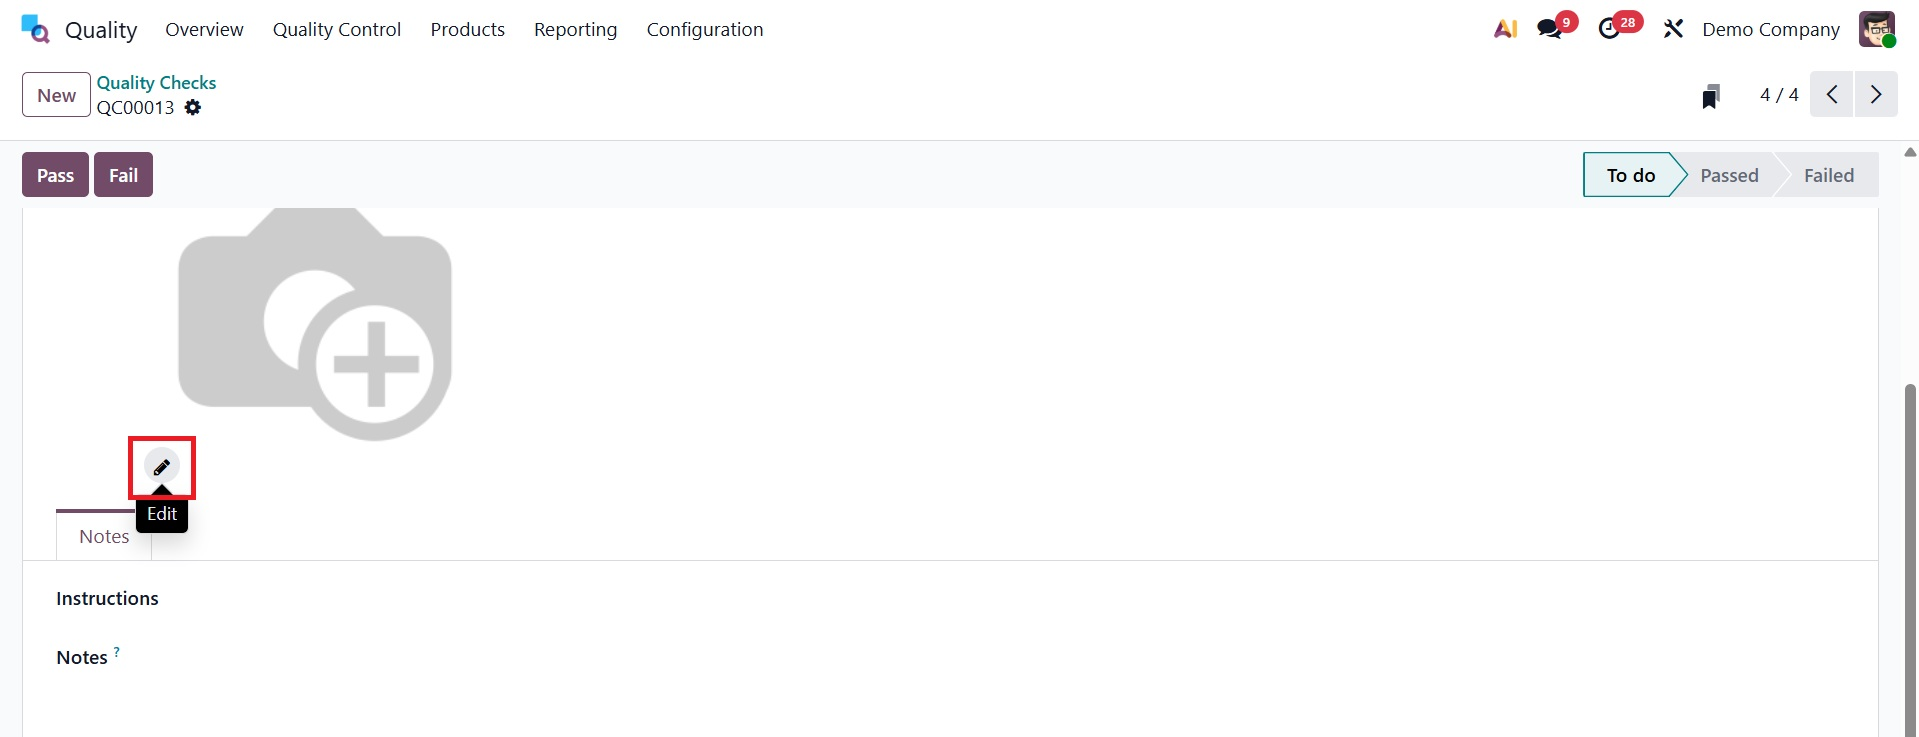Go to next record arrow
Image resolution: width=1919 pixels, height=737 pixels.
1876,95
